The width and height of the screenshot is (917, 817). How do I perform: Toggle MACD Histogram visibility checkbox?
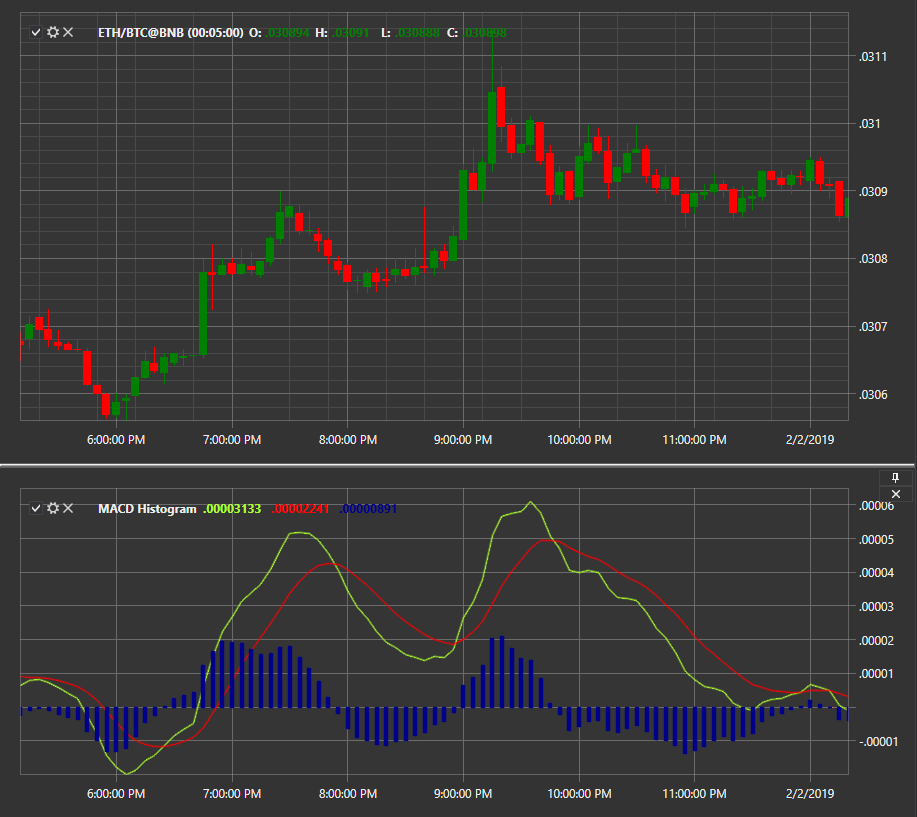(36, 508)
